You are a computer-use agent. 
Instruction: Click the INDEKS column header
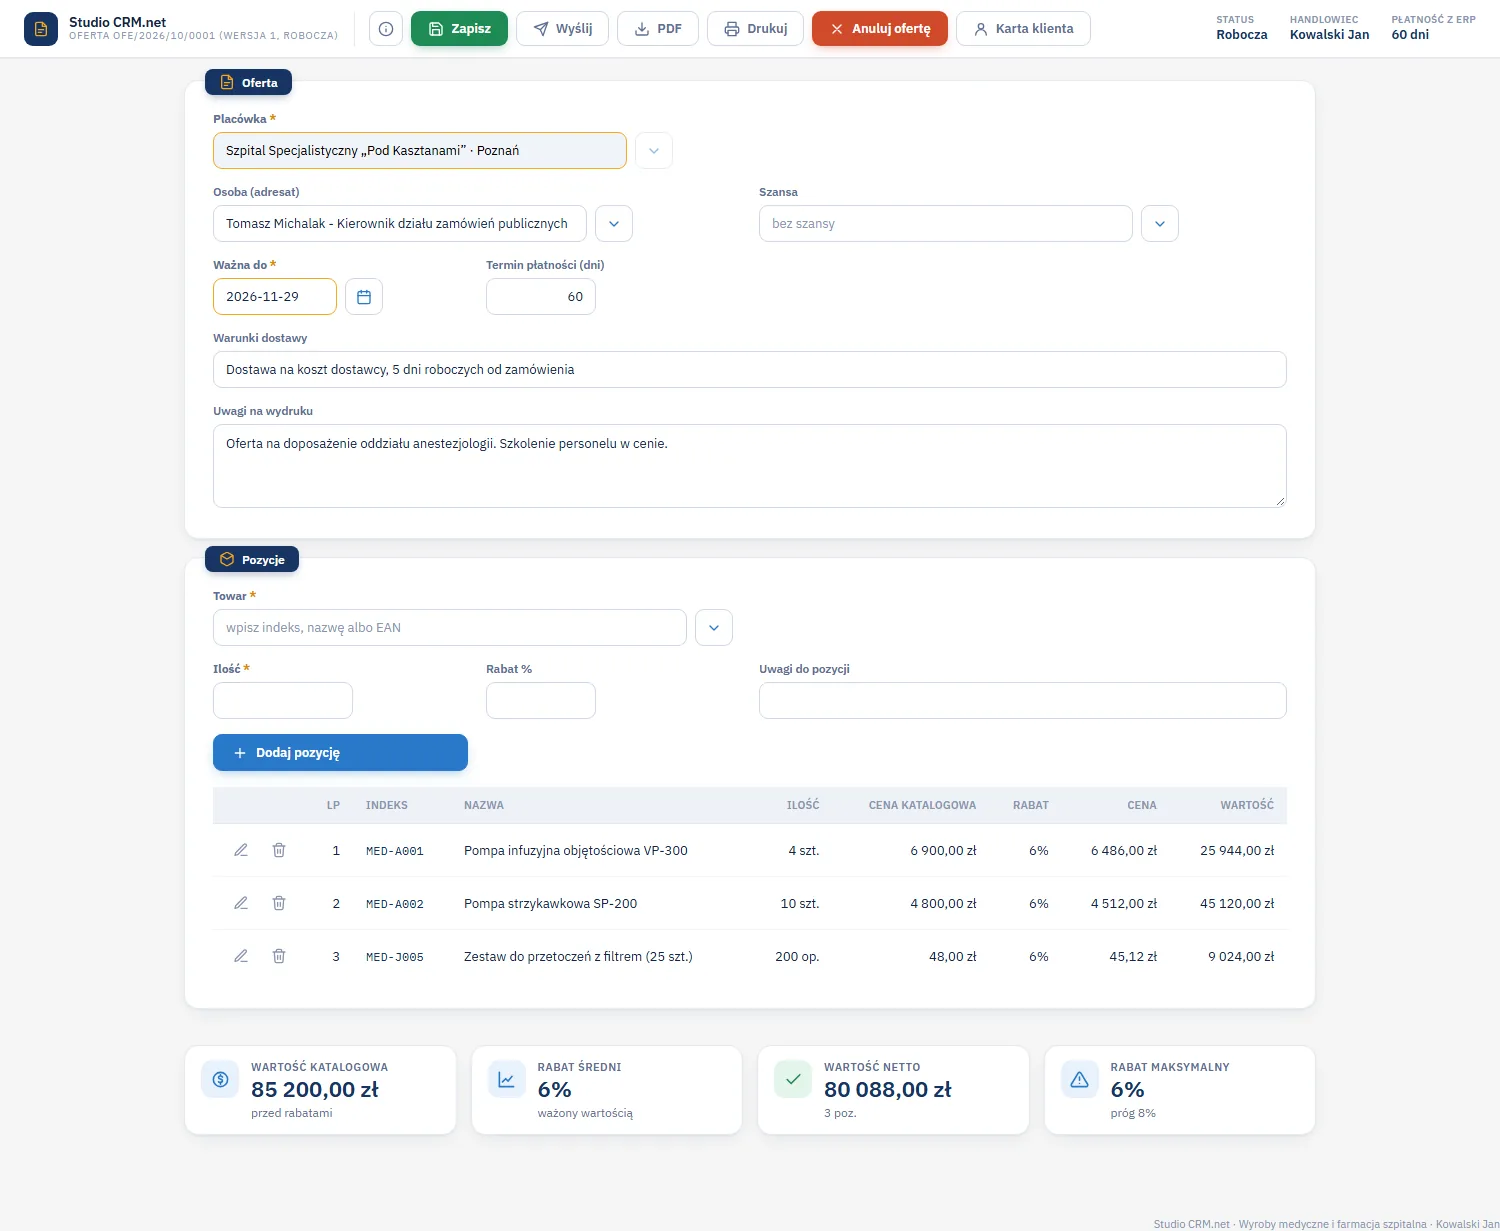[x=387, y=805]
